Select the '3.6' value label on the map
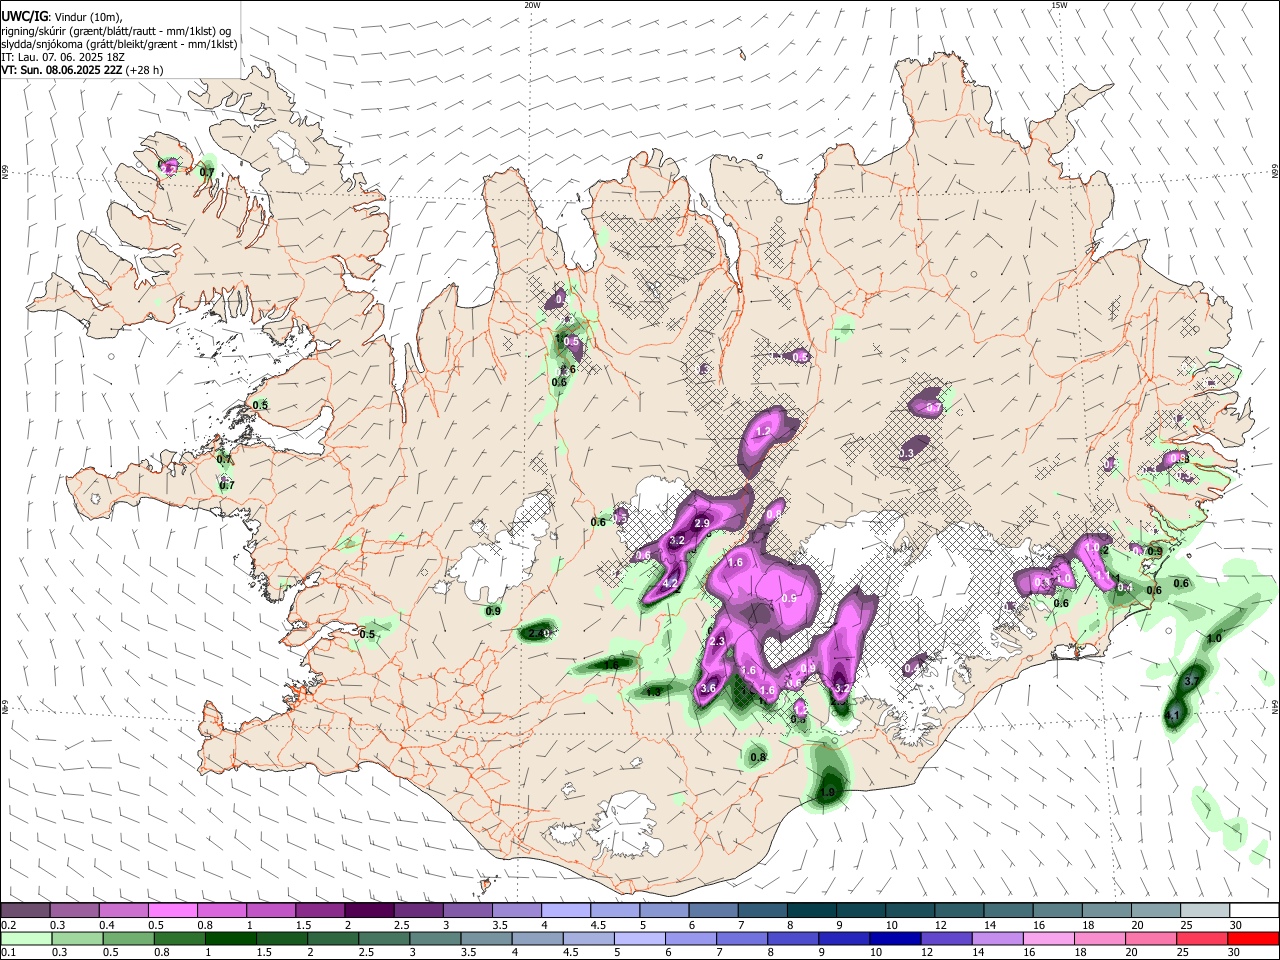 [709, 688]
